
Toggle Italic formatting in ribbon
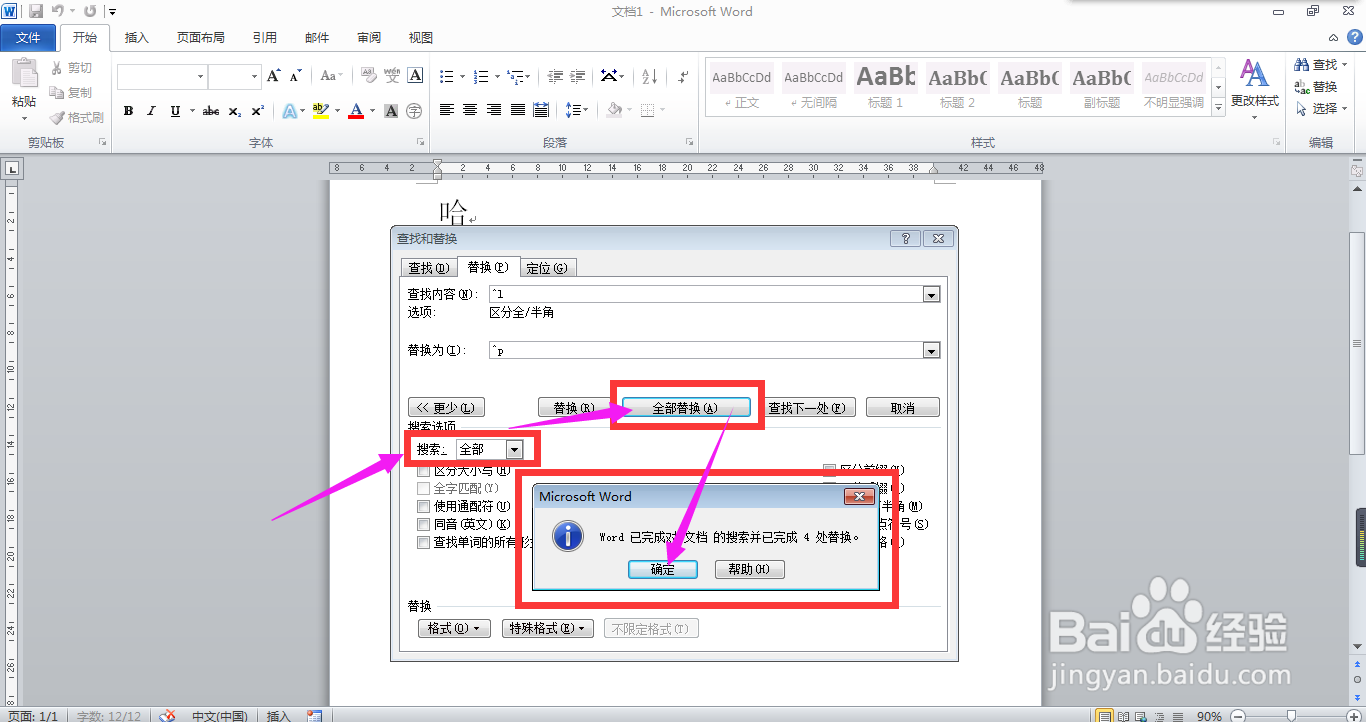click(152, 111)
